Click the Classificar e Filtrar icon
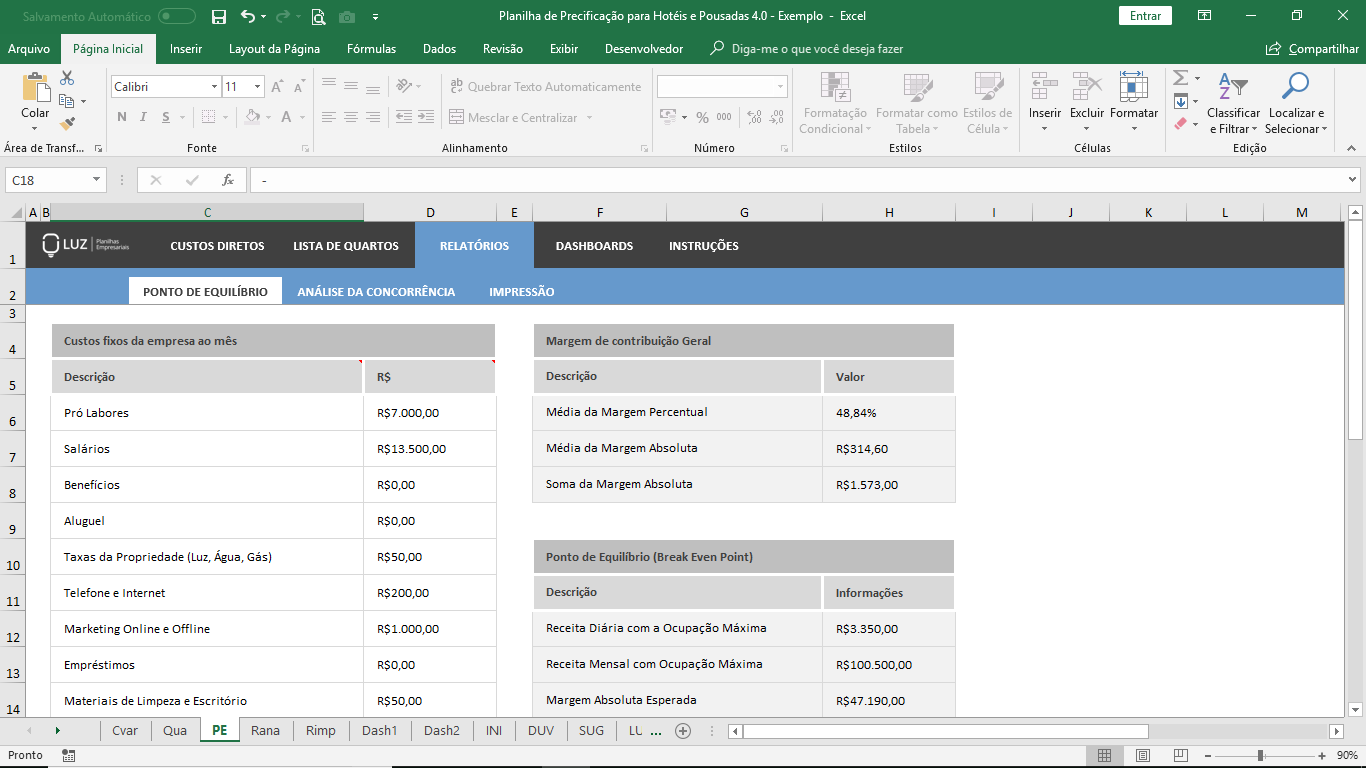 tap(1232, 88)
